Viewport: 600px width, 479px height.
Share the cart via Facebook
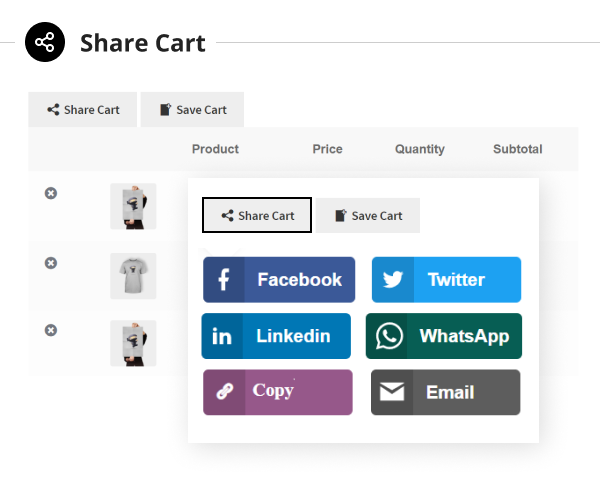279,280
